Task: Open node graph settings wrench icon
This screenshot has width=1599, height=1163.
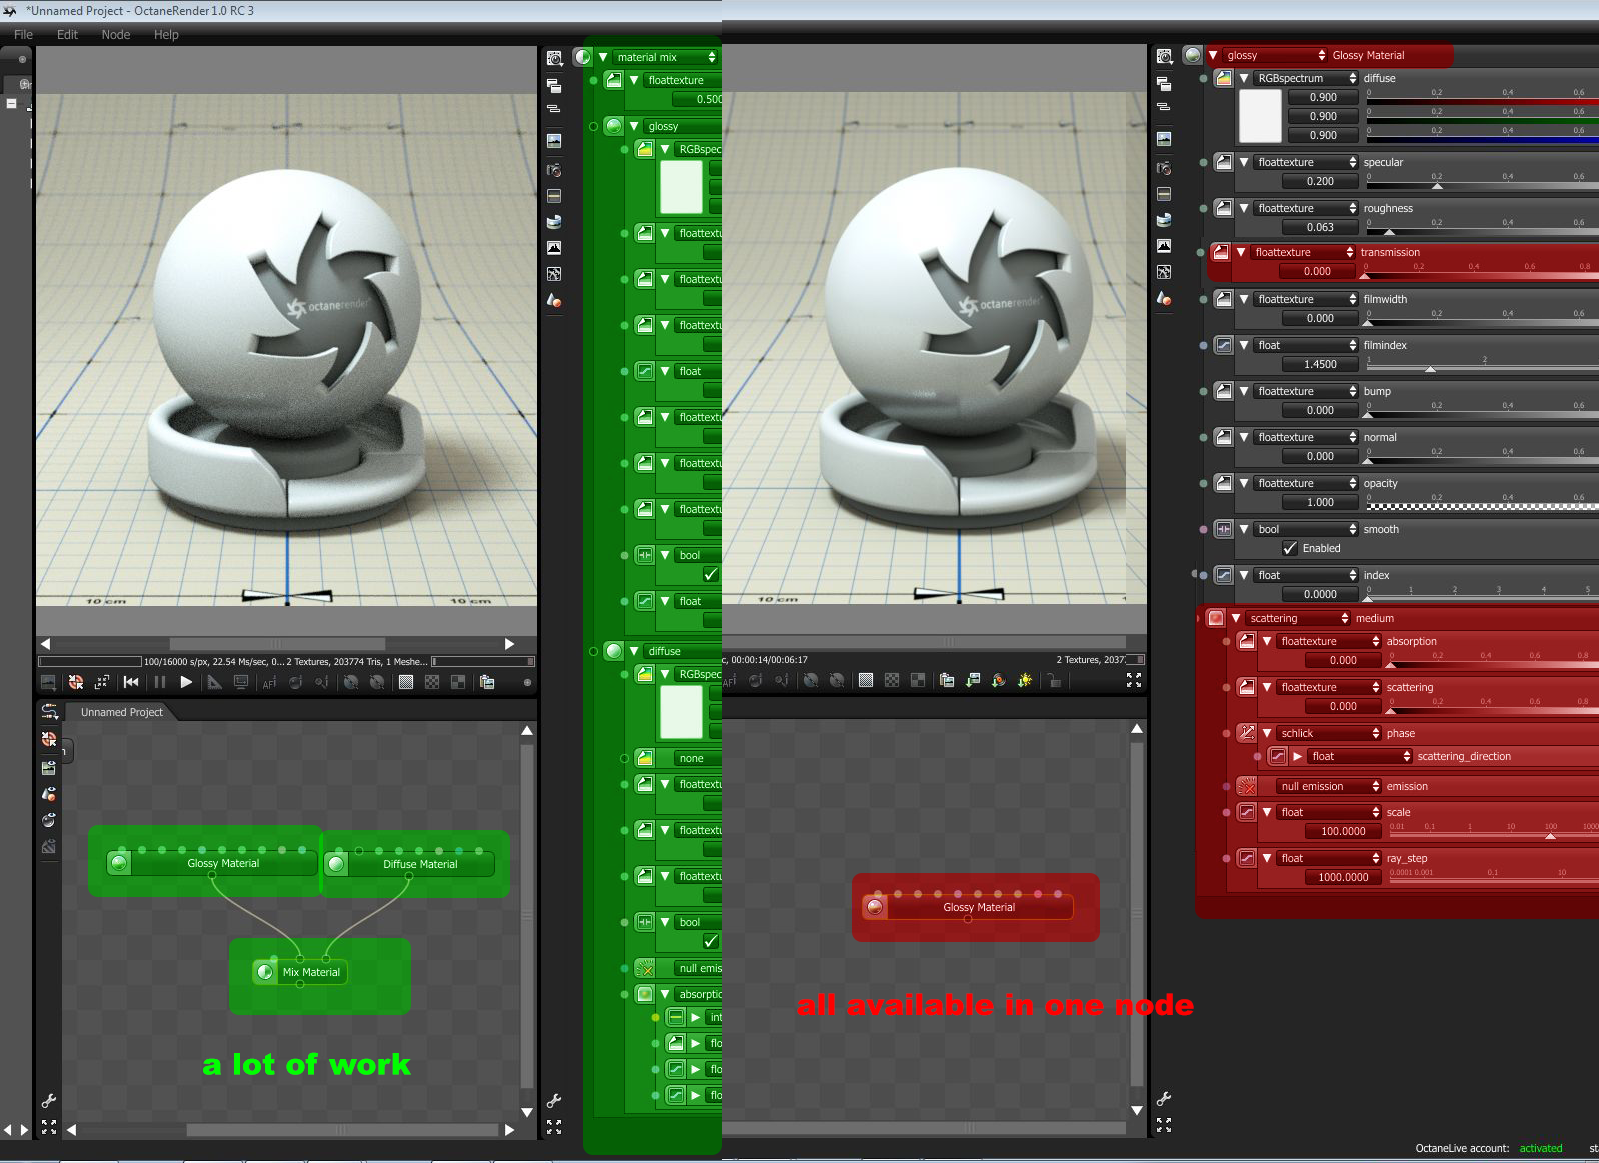Action: pyautogui.click(x=48, y=1100)
